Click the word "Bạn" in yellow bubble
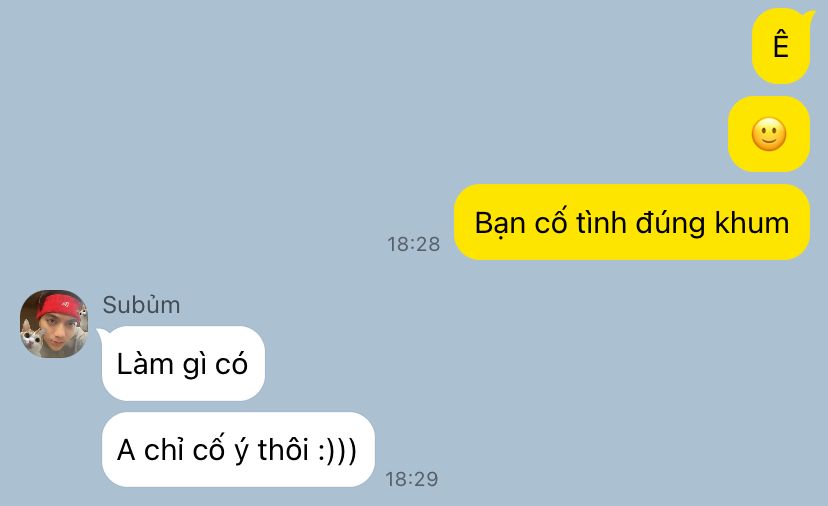 [x=500, y=222]
